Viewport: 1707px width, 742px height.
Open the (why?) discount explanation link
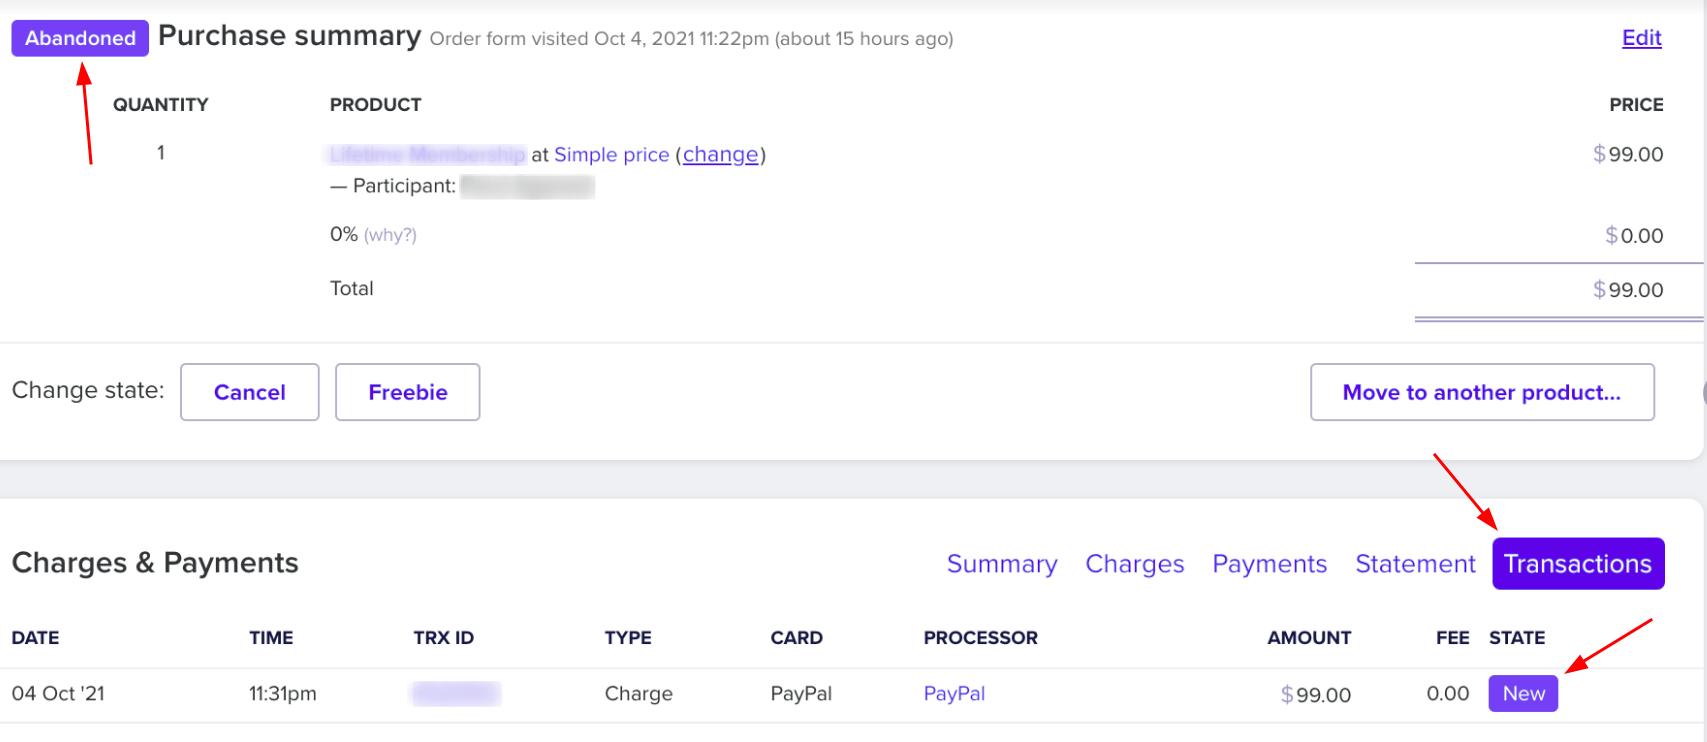[x=390, y=235]
